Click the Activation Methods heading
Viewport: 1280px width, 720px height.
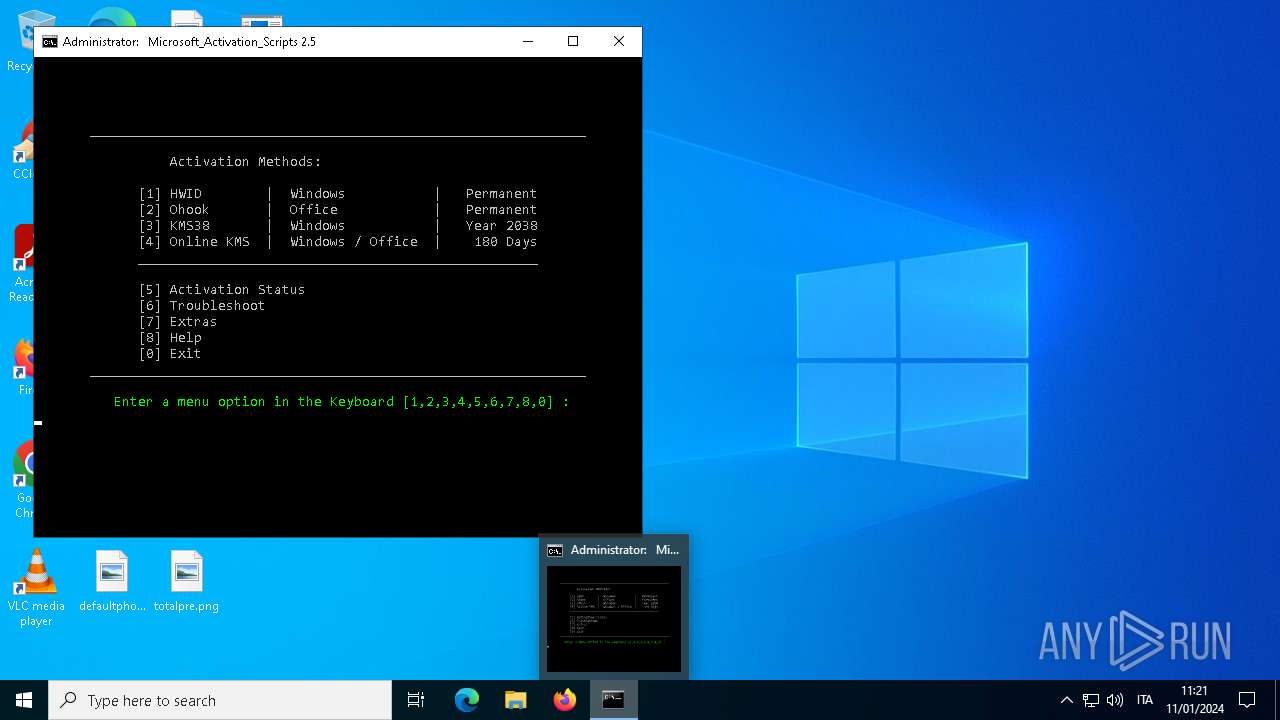pos(245,162)
